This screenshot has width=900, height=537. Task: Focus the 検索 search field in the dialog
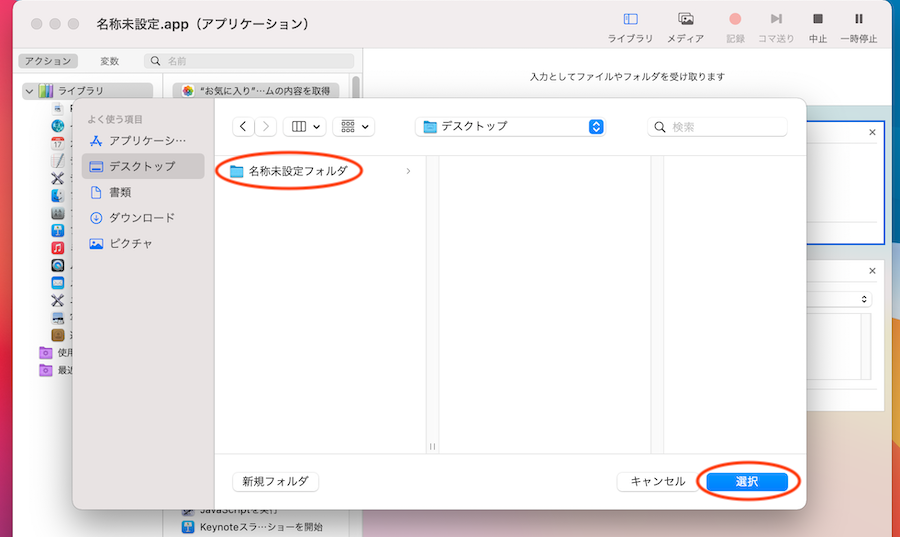tap(717, 127)
